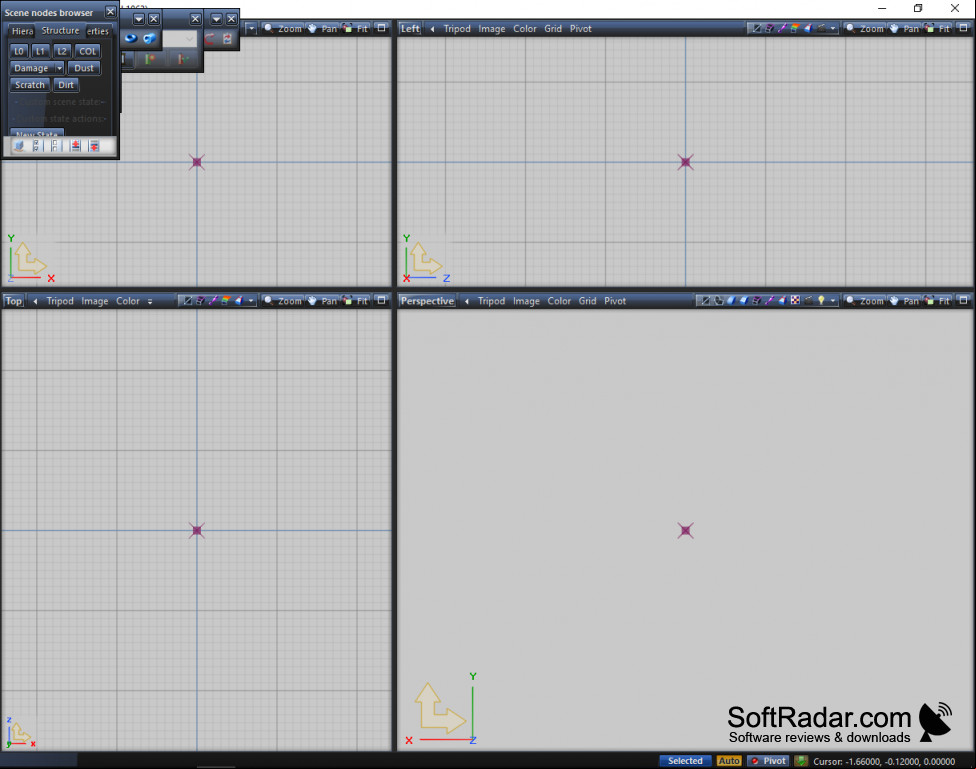The image size is (976, 769).
Task: Click Zoom tool in Left viewport
Action: 865,28
